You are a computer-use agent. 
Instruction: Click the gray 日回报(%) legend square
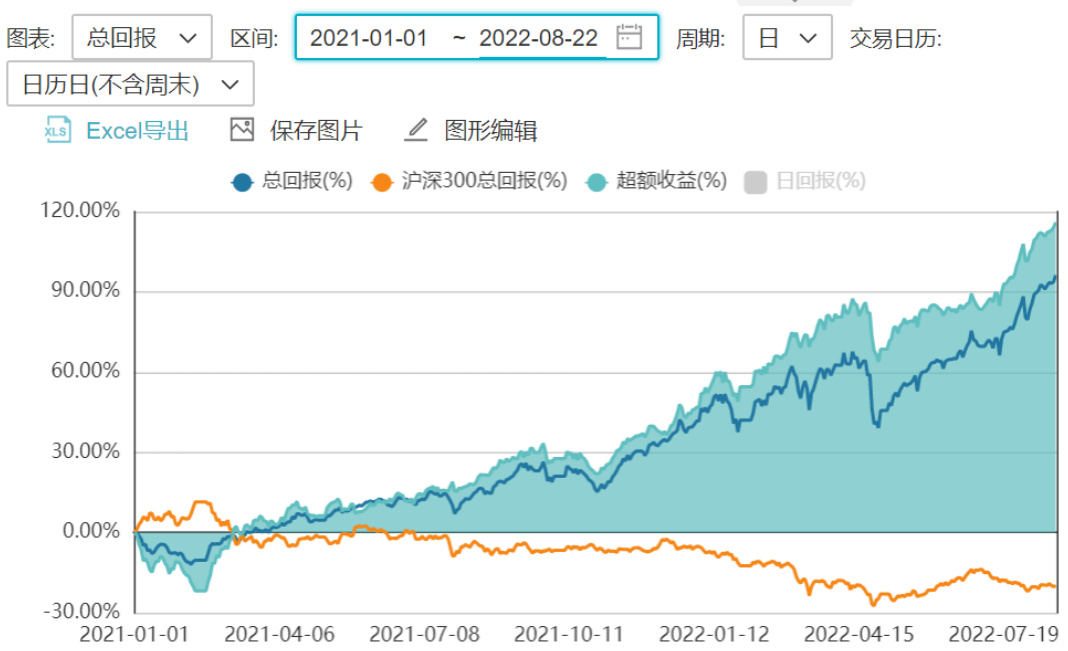756,182
